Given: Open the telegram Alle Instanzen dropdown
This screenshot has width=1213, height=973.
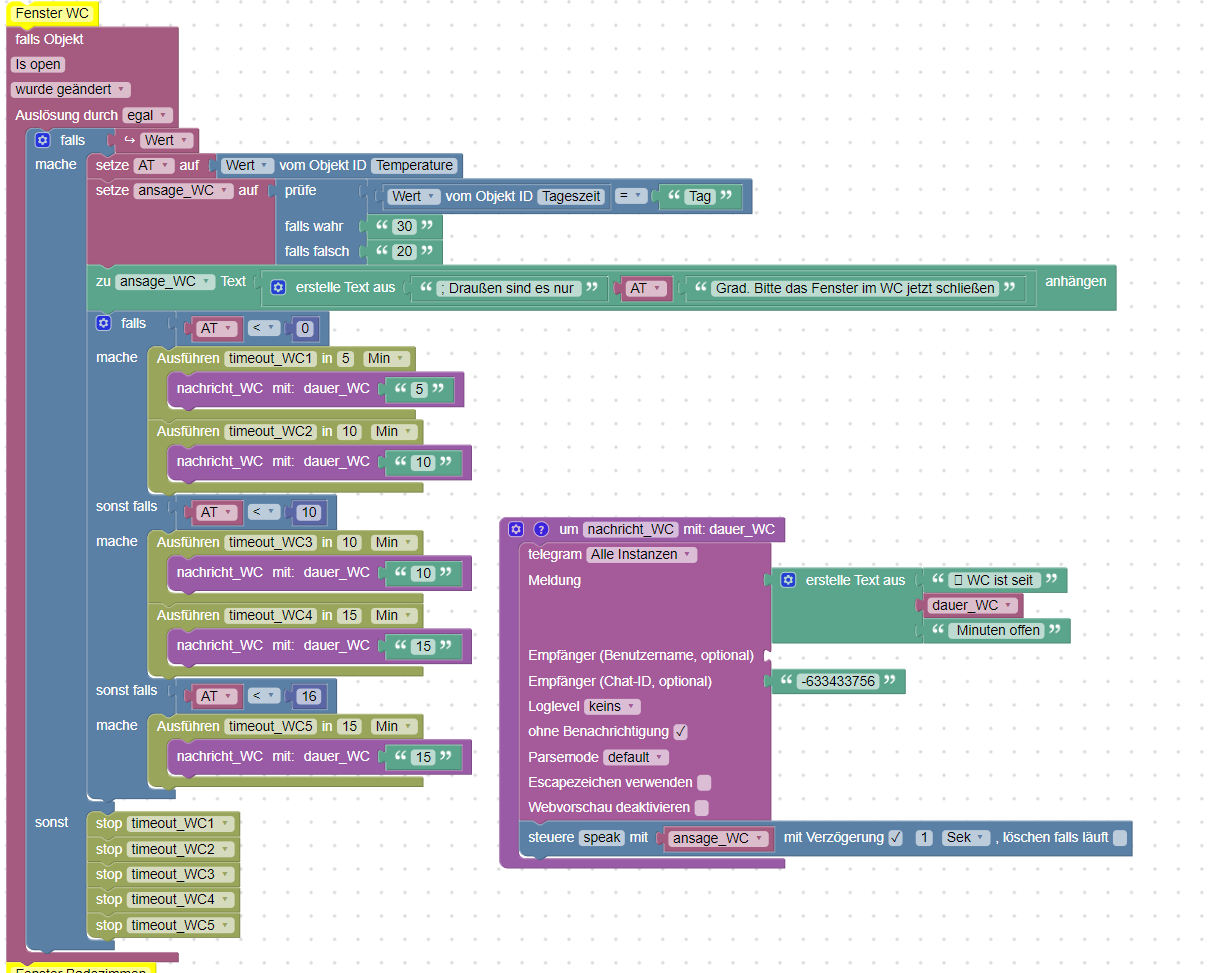Looking at the screenshot, I should (x=641, y=554).
